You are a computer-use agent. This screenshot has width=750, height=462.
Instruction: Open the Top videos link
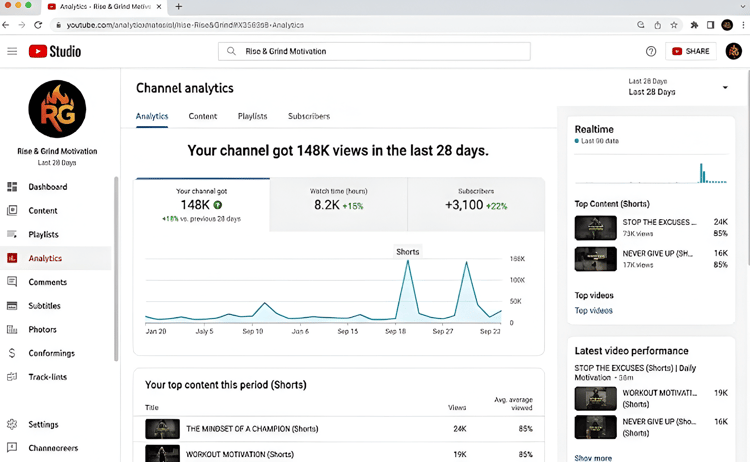point(594,310)
